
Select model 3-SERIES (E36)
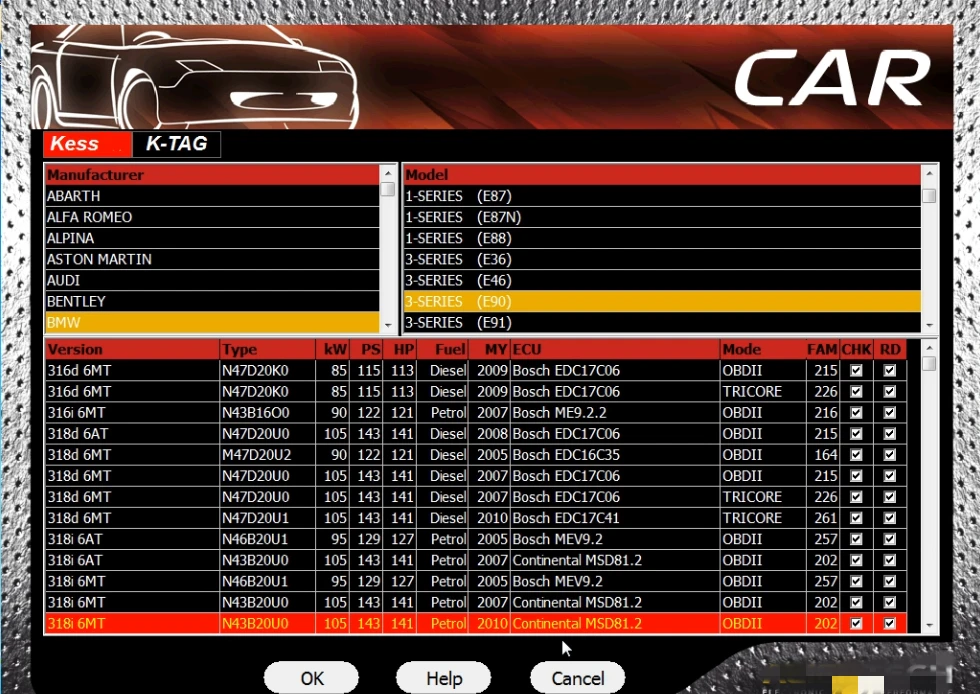point(662,259)
